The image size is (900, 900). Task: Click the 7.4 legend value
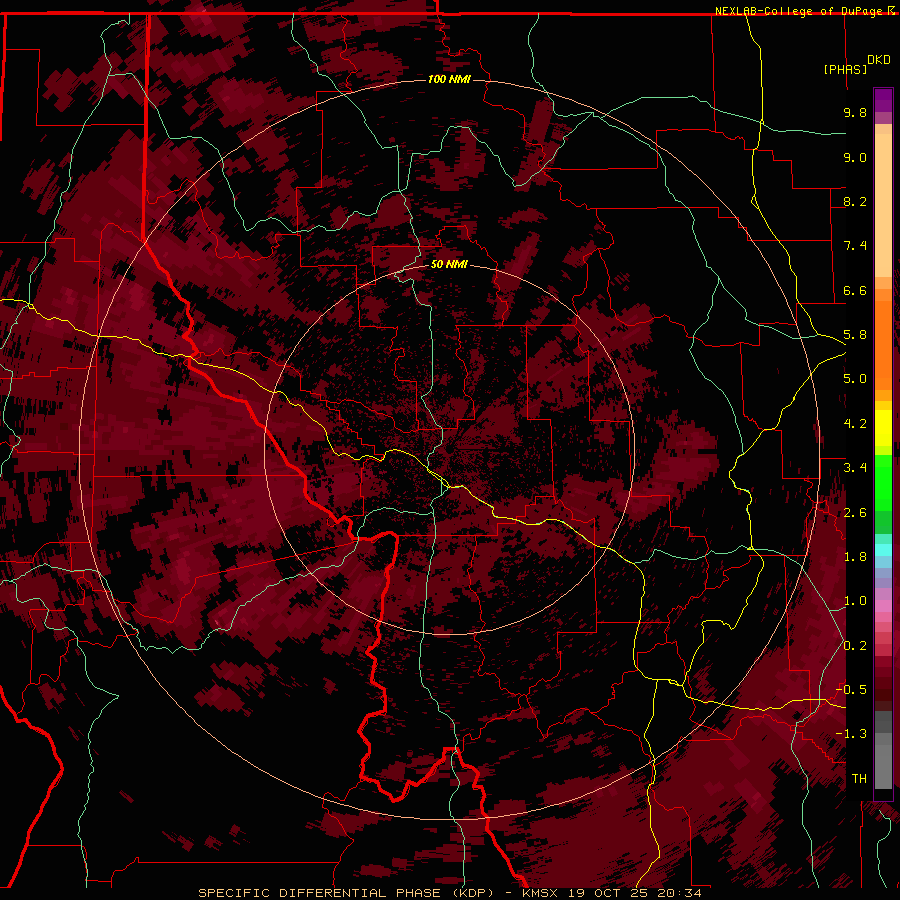pyautogui.click(x=855, y=246)
